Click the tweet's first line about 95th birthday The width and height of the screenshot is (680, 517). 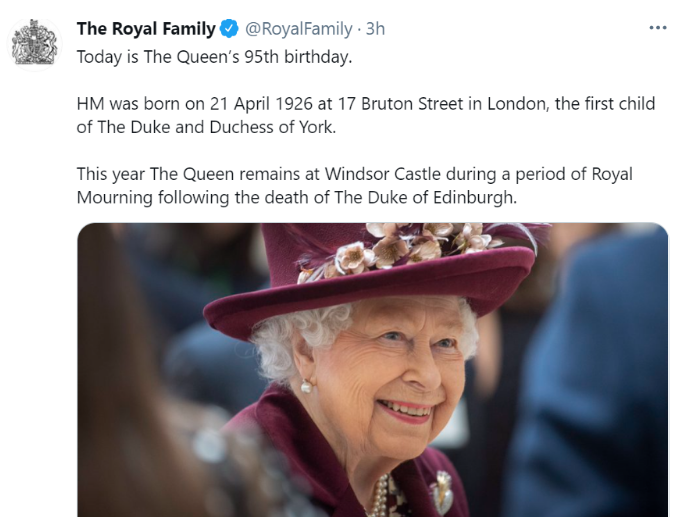214,57
